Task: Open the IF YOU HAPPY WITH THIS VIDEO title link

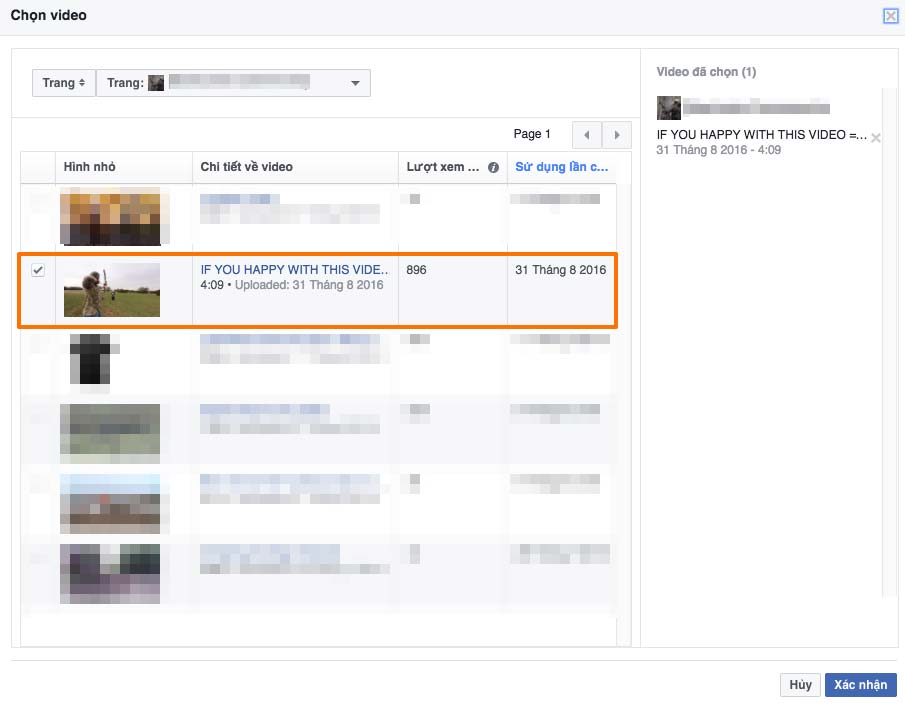Action: click(x=294, y=269)
